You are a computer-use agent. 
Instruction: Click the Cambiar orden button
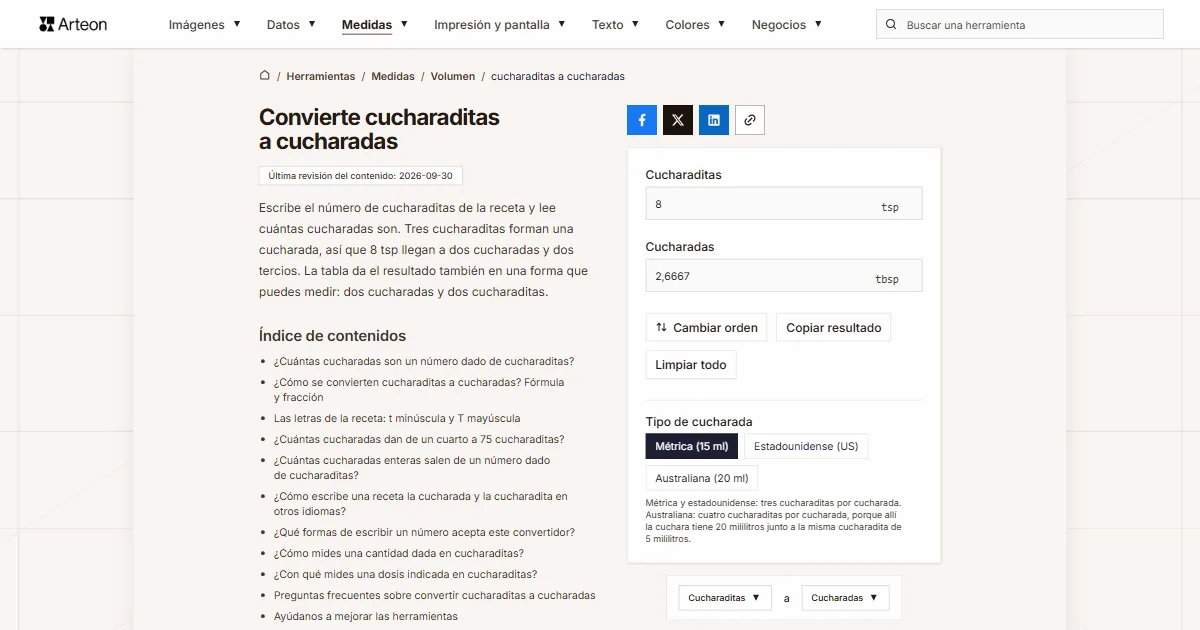[x=707, y=327]
